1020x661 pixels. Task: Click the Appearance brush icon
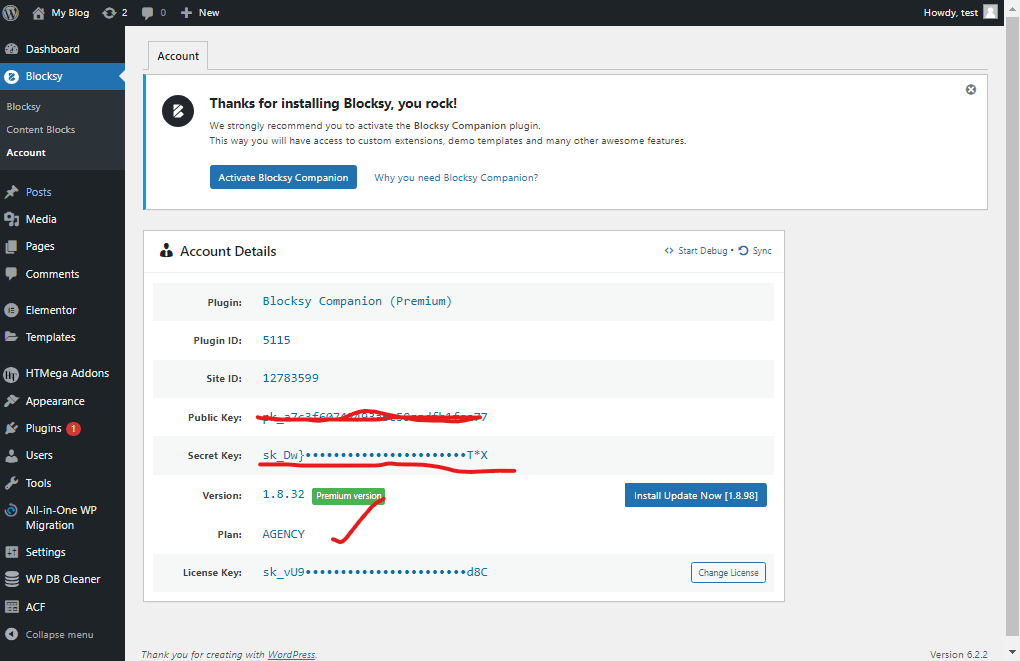coord(12,401)
